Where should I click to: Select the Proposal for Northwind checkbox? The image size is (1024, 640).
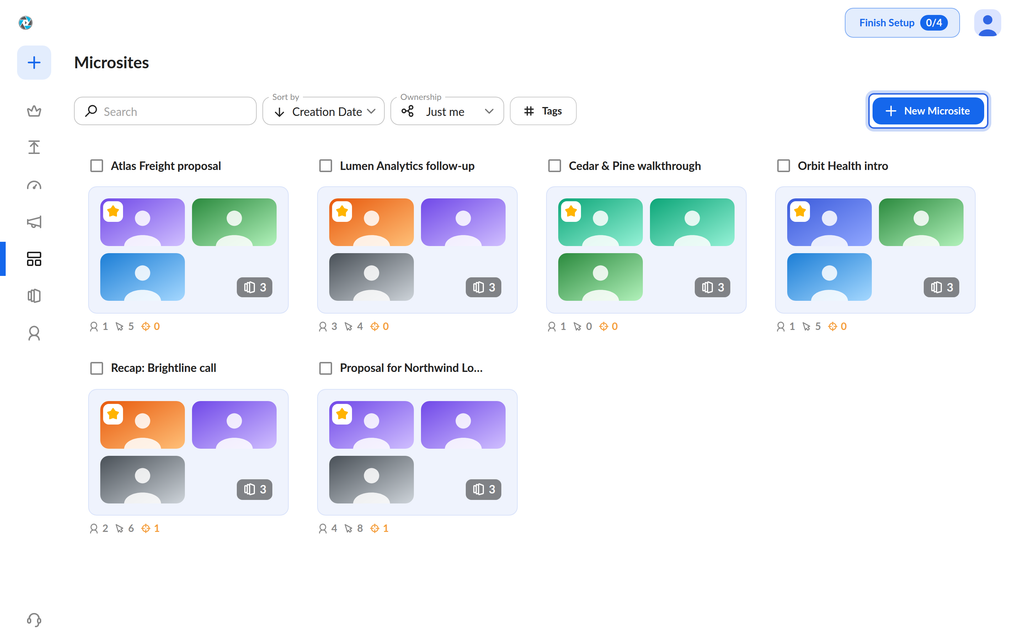click(325, 368)
